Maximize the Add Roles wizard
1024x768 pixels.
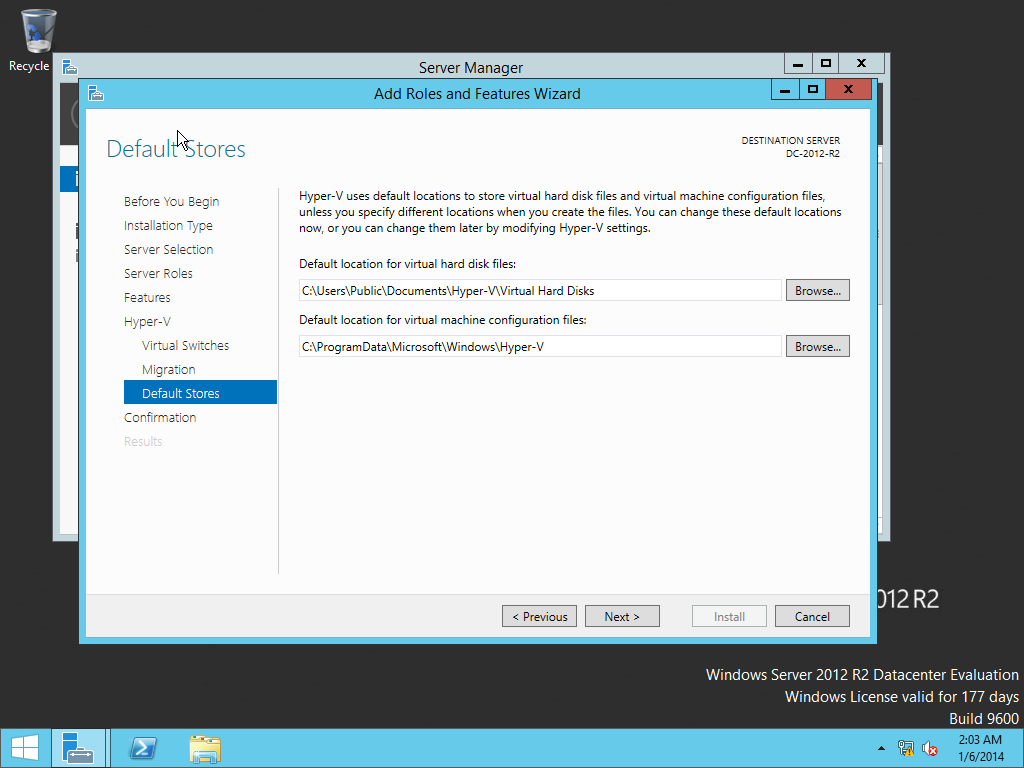(x=812, y=89)
